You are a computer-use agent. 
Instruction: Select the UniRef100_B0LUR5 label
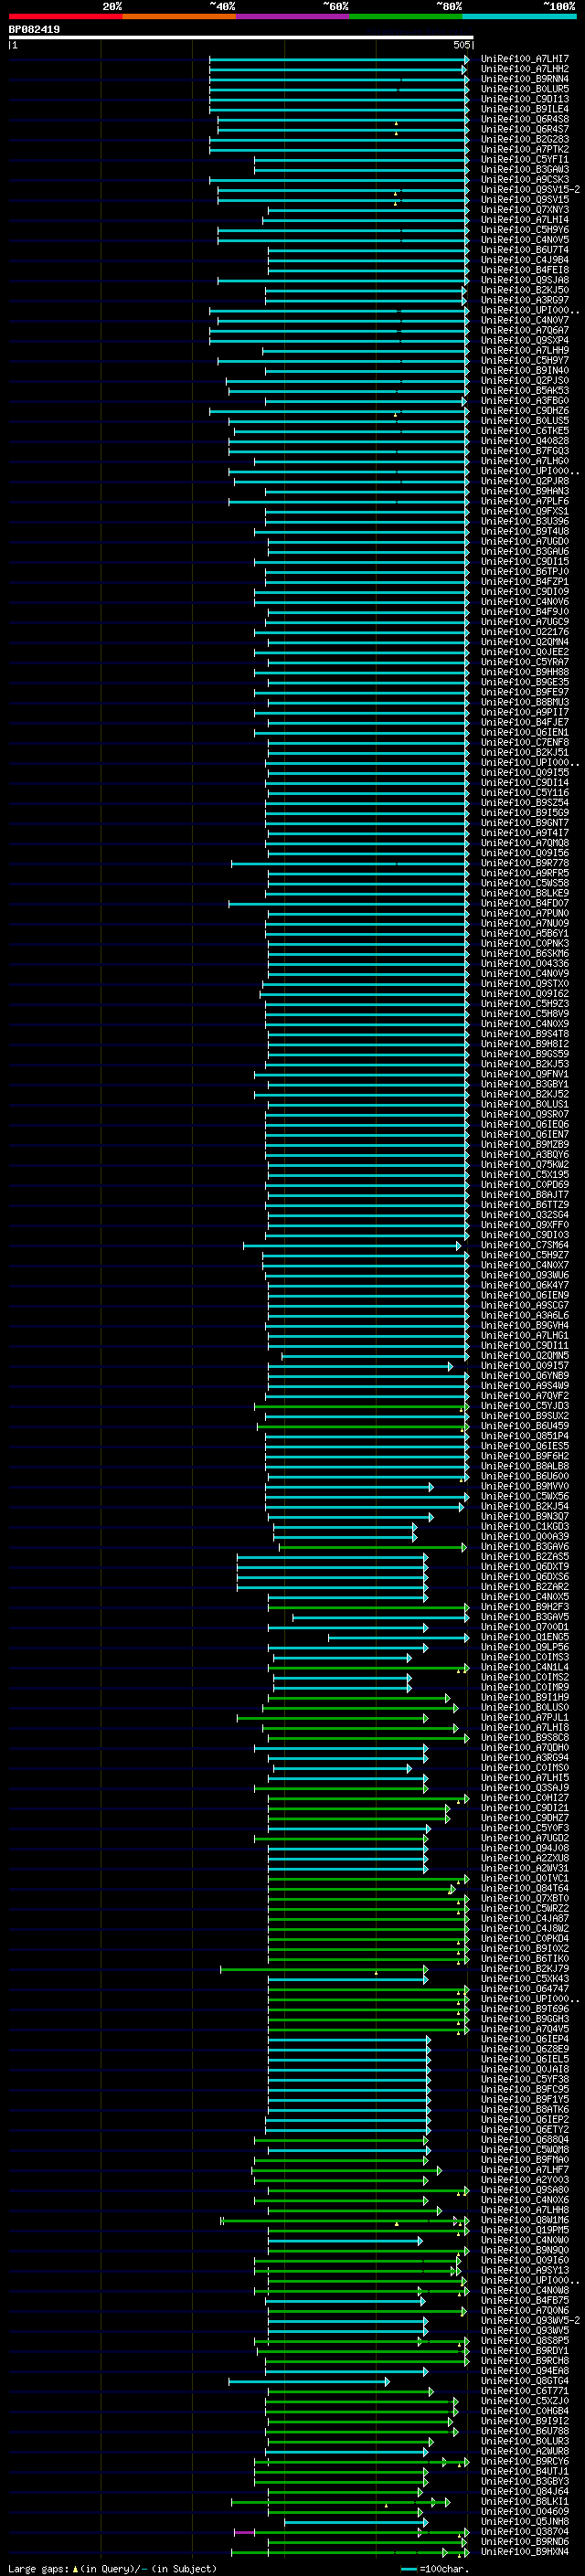point(524,89)
